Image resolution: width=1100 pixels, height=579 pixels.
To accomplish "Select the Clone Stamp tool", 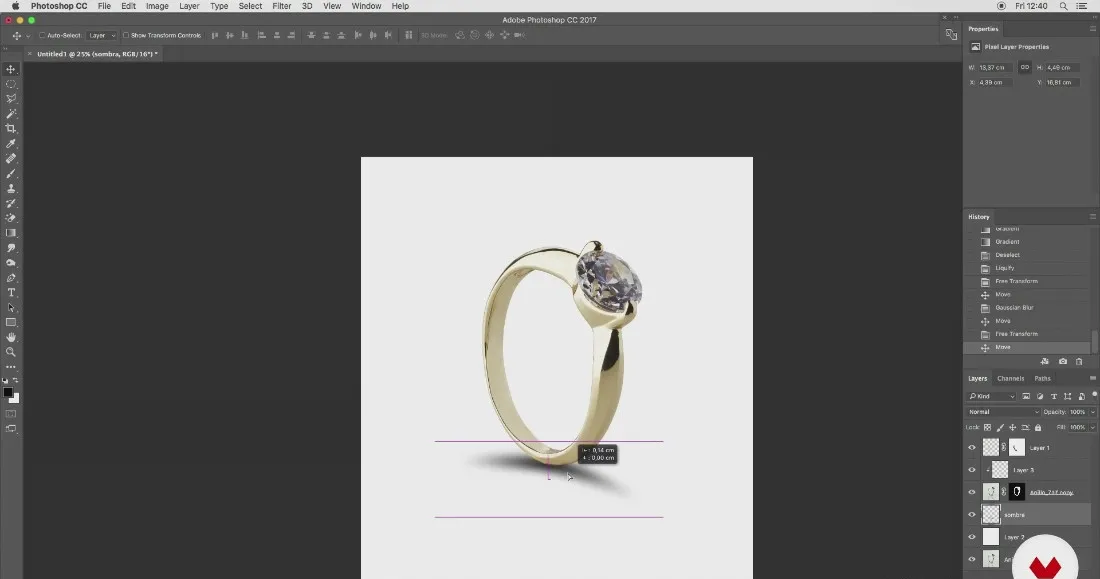I will coord(11,188).
